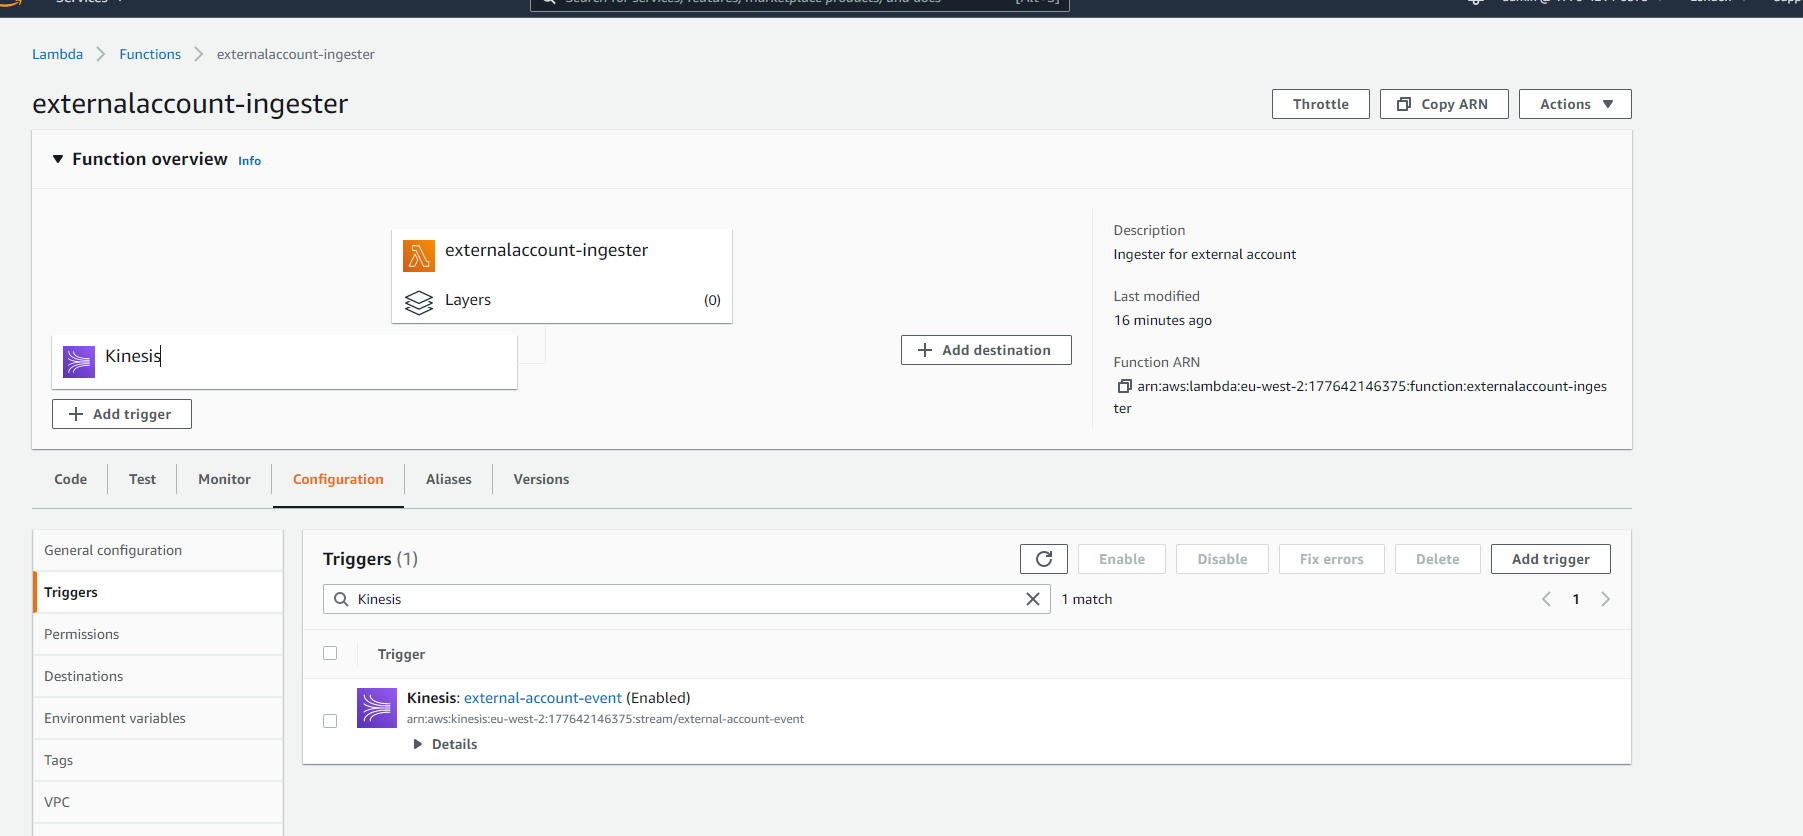Click the Copy ARN button
Viewport: 1803px width, 836px height.
point(1443,104)
